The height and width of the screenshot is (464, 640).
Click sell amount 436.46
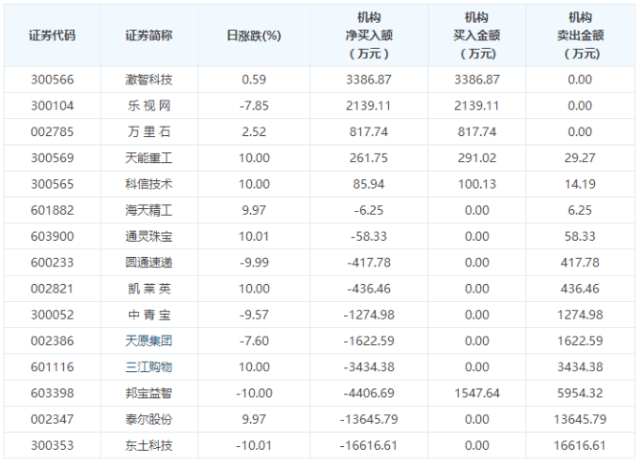[580, 289]
